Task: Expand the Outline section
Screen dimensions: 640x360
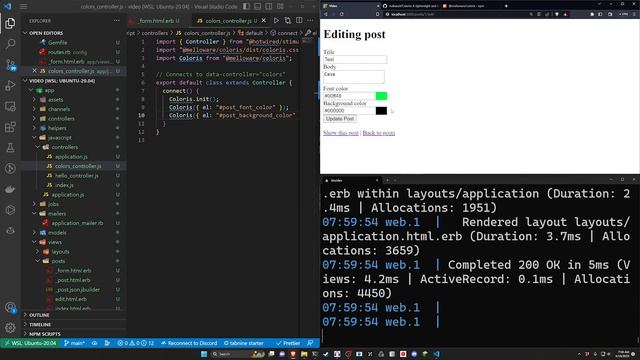Action: tap(39, 315)
